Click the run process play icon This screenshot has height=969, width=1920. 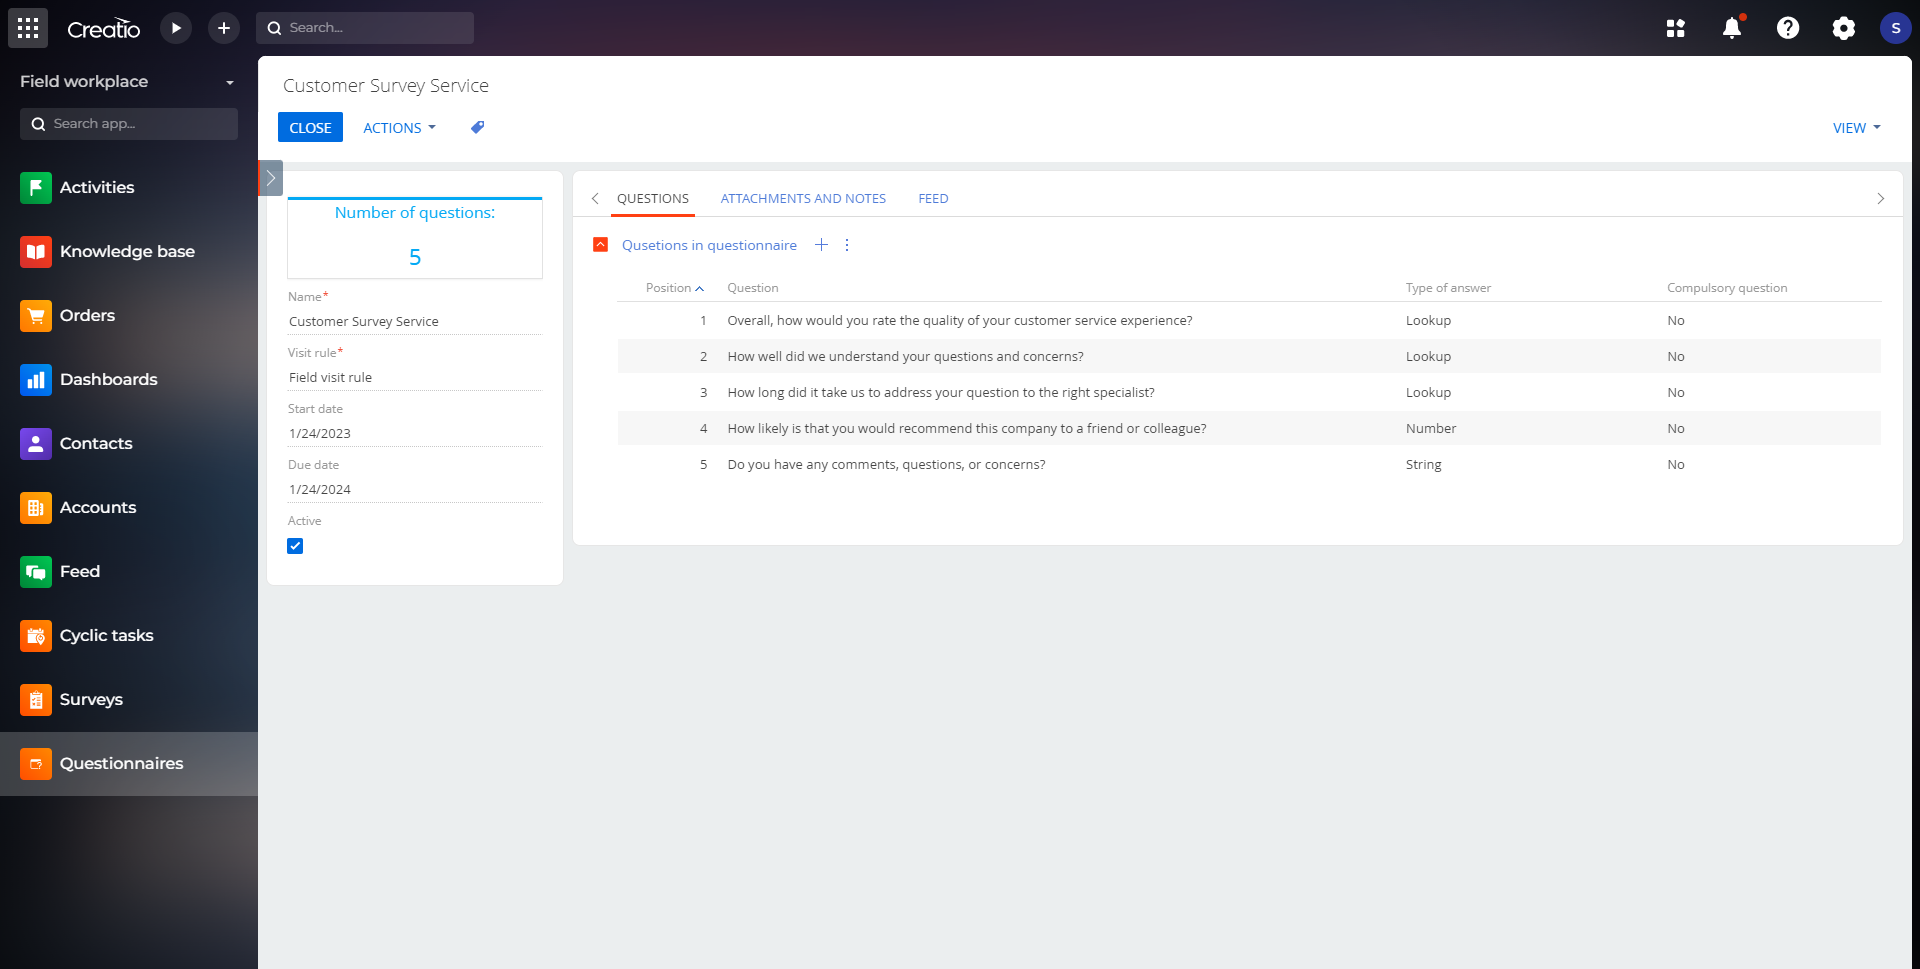[176, 28]
